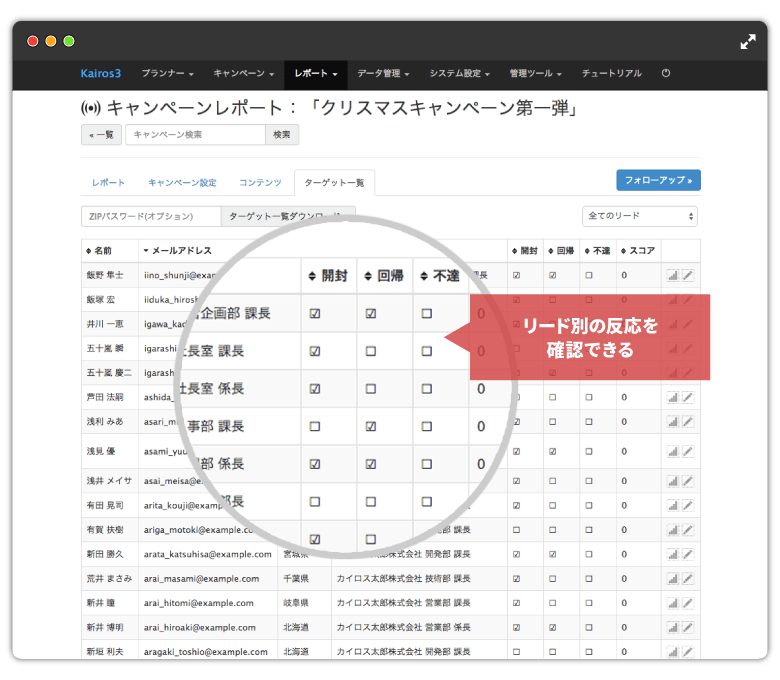Click pencil edit icon for 新田 勝久 row
The image size is (780, 680).
(x=688, y=553)
